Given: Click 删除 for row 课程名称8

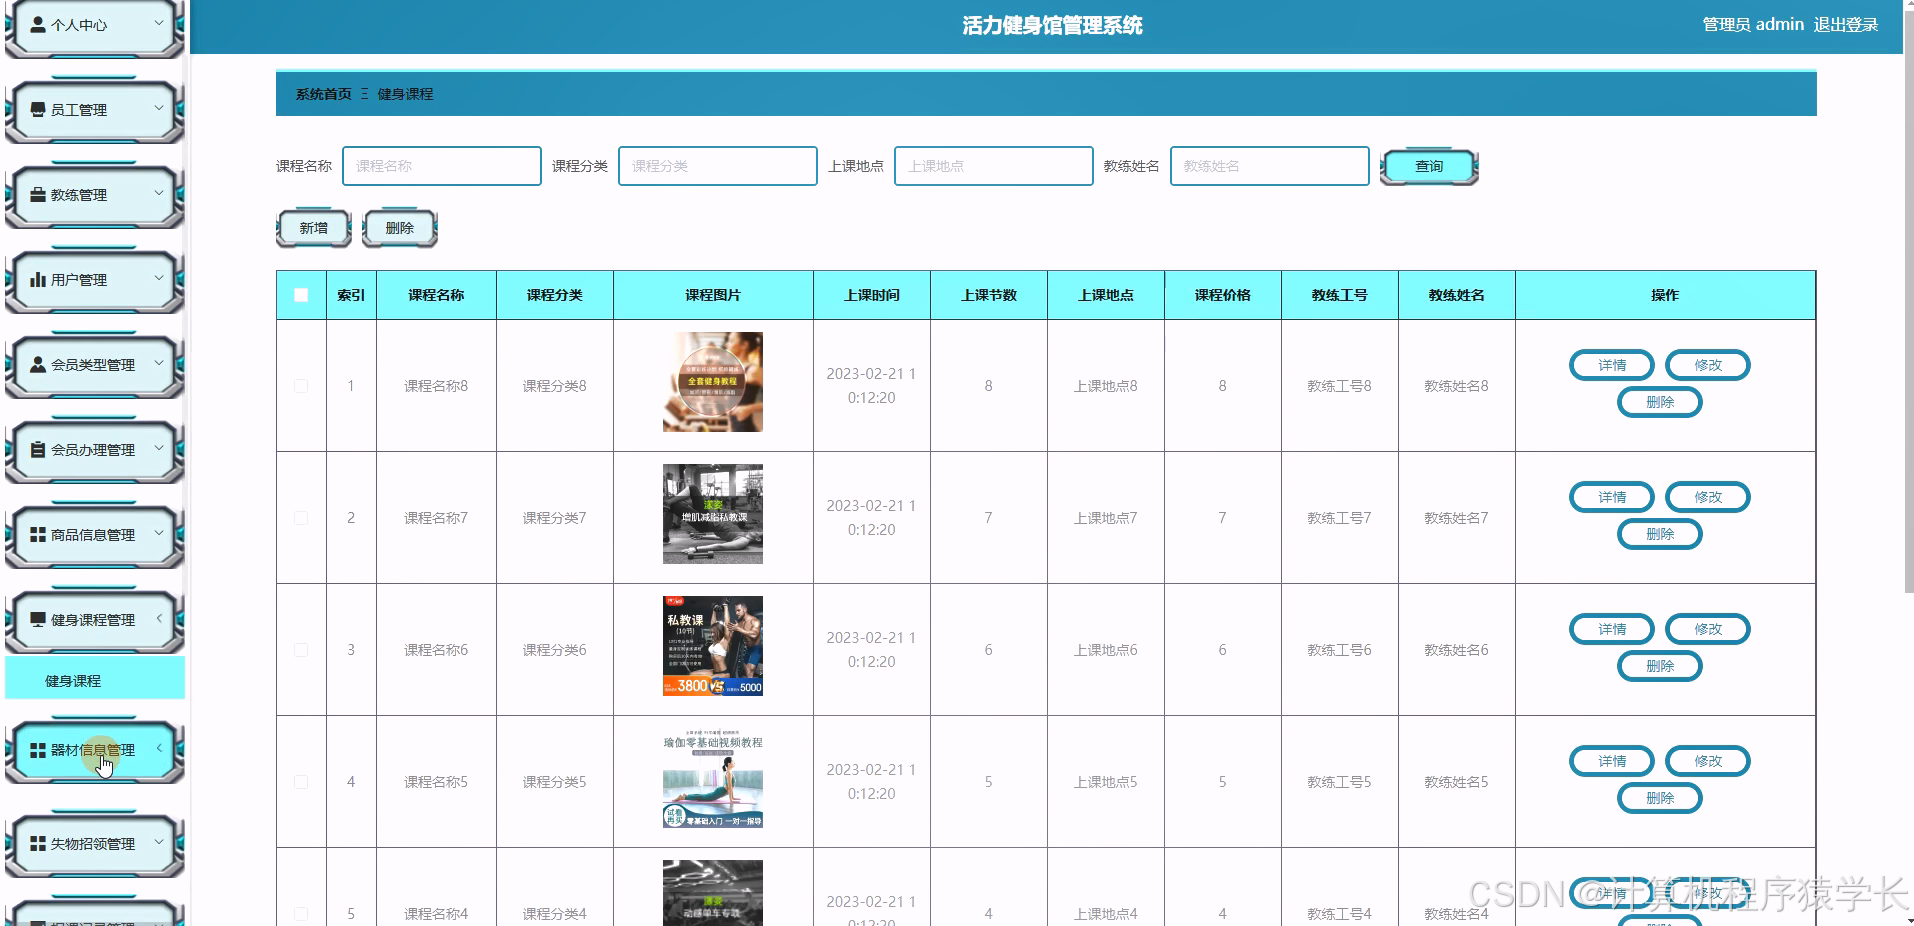Looking at the screenshot, I should [1660, 402].
